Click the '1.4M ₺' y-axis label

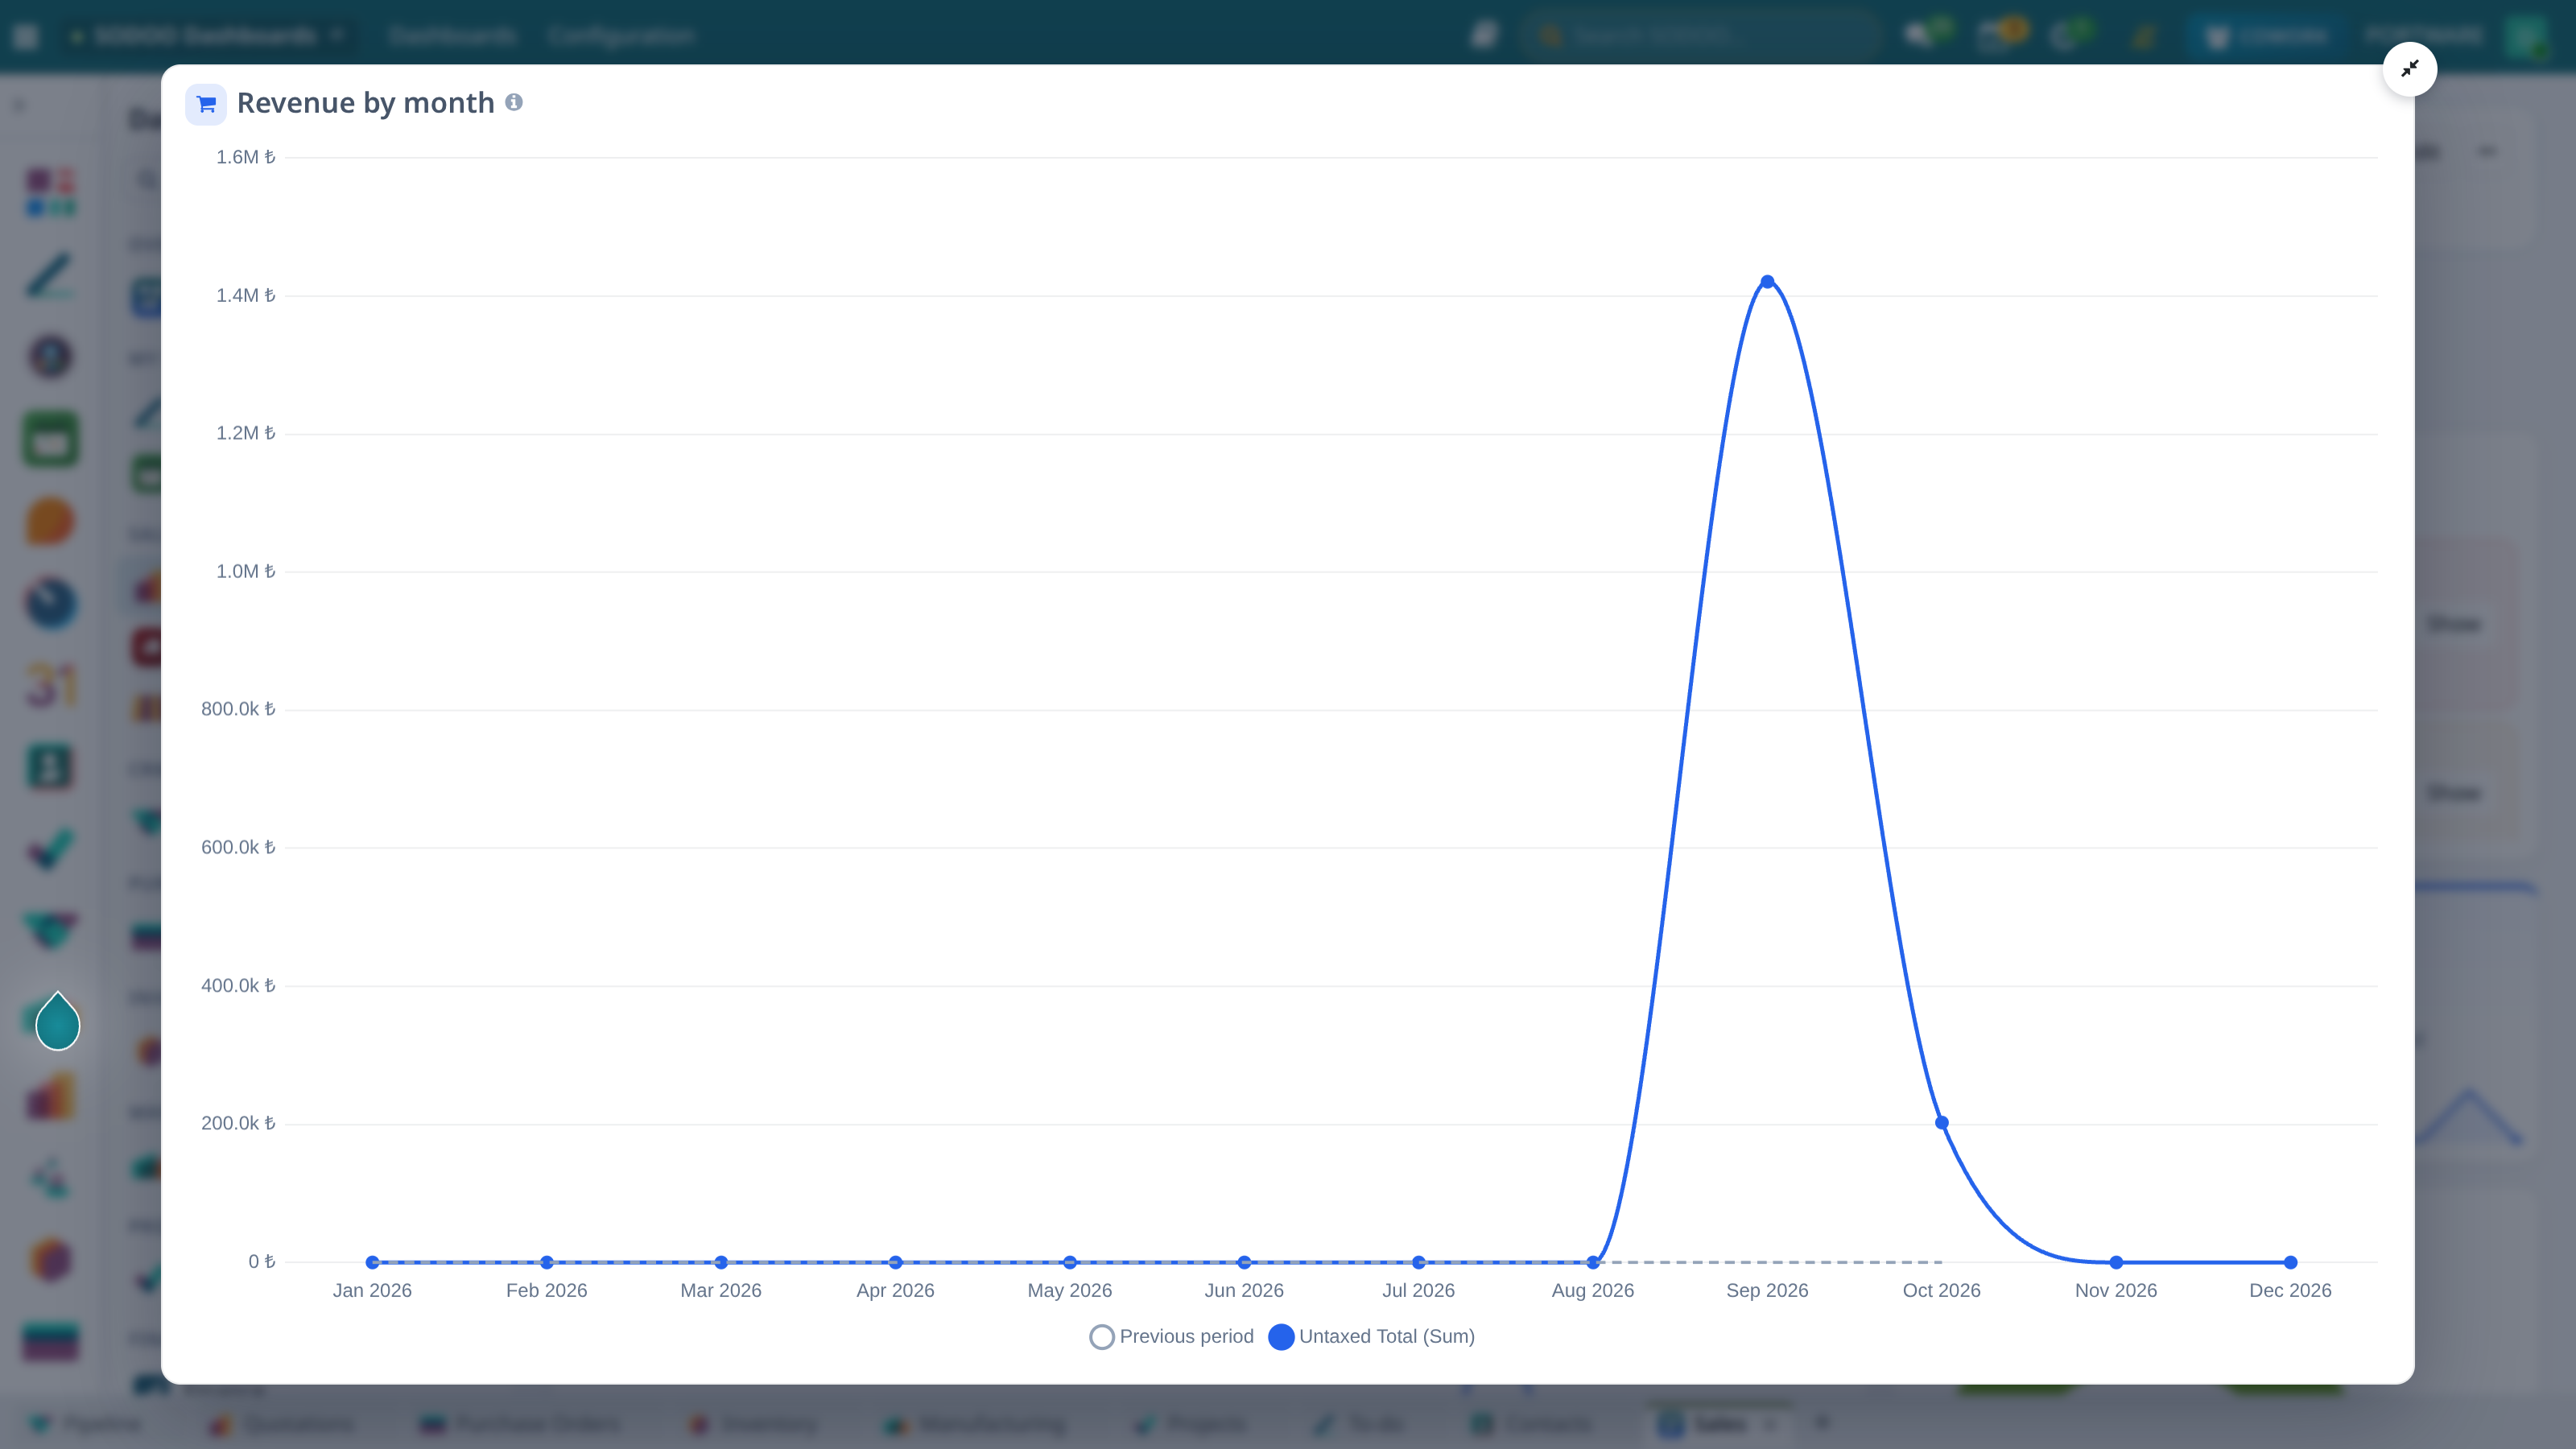(x=245, y=295)
